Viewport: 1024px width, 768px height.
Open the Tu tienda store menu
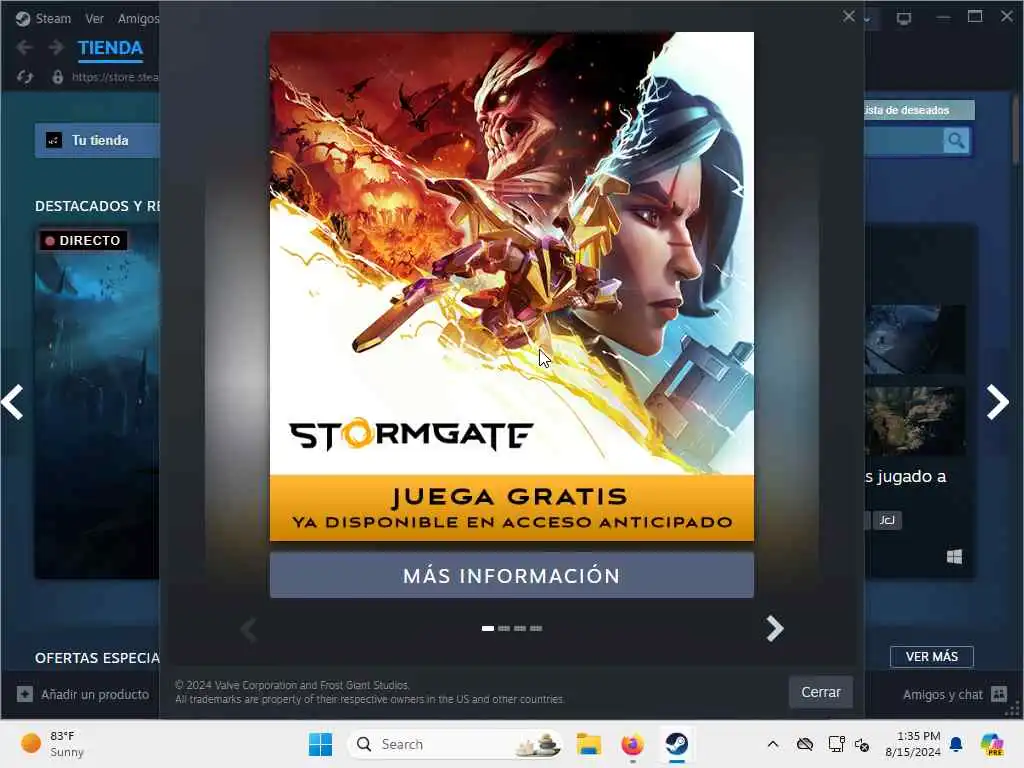click(x=97, y=140)
